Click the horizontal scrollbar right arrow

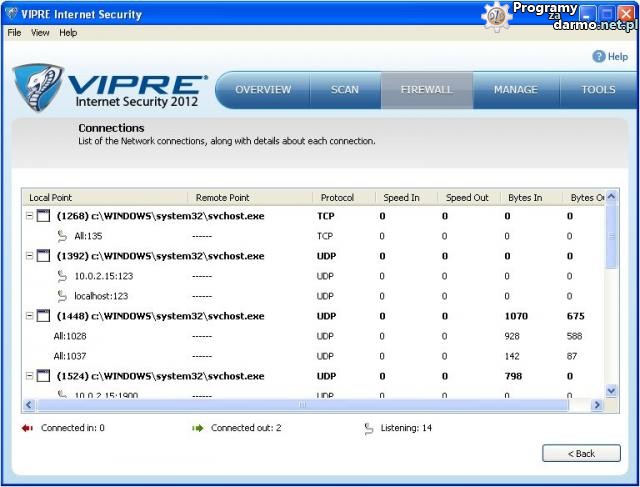pyautogui.click(x=597, y=405)
